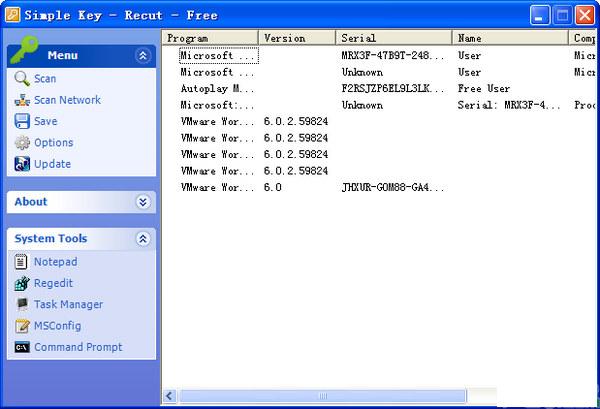Click the Save floppy disk icon
Viewport: 600px width, 409px height.
22,121
